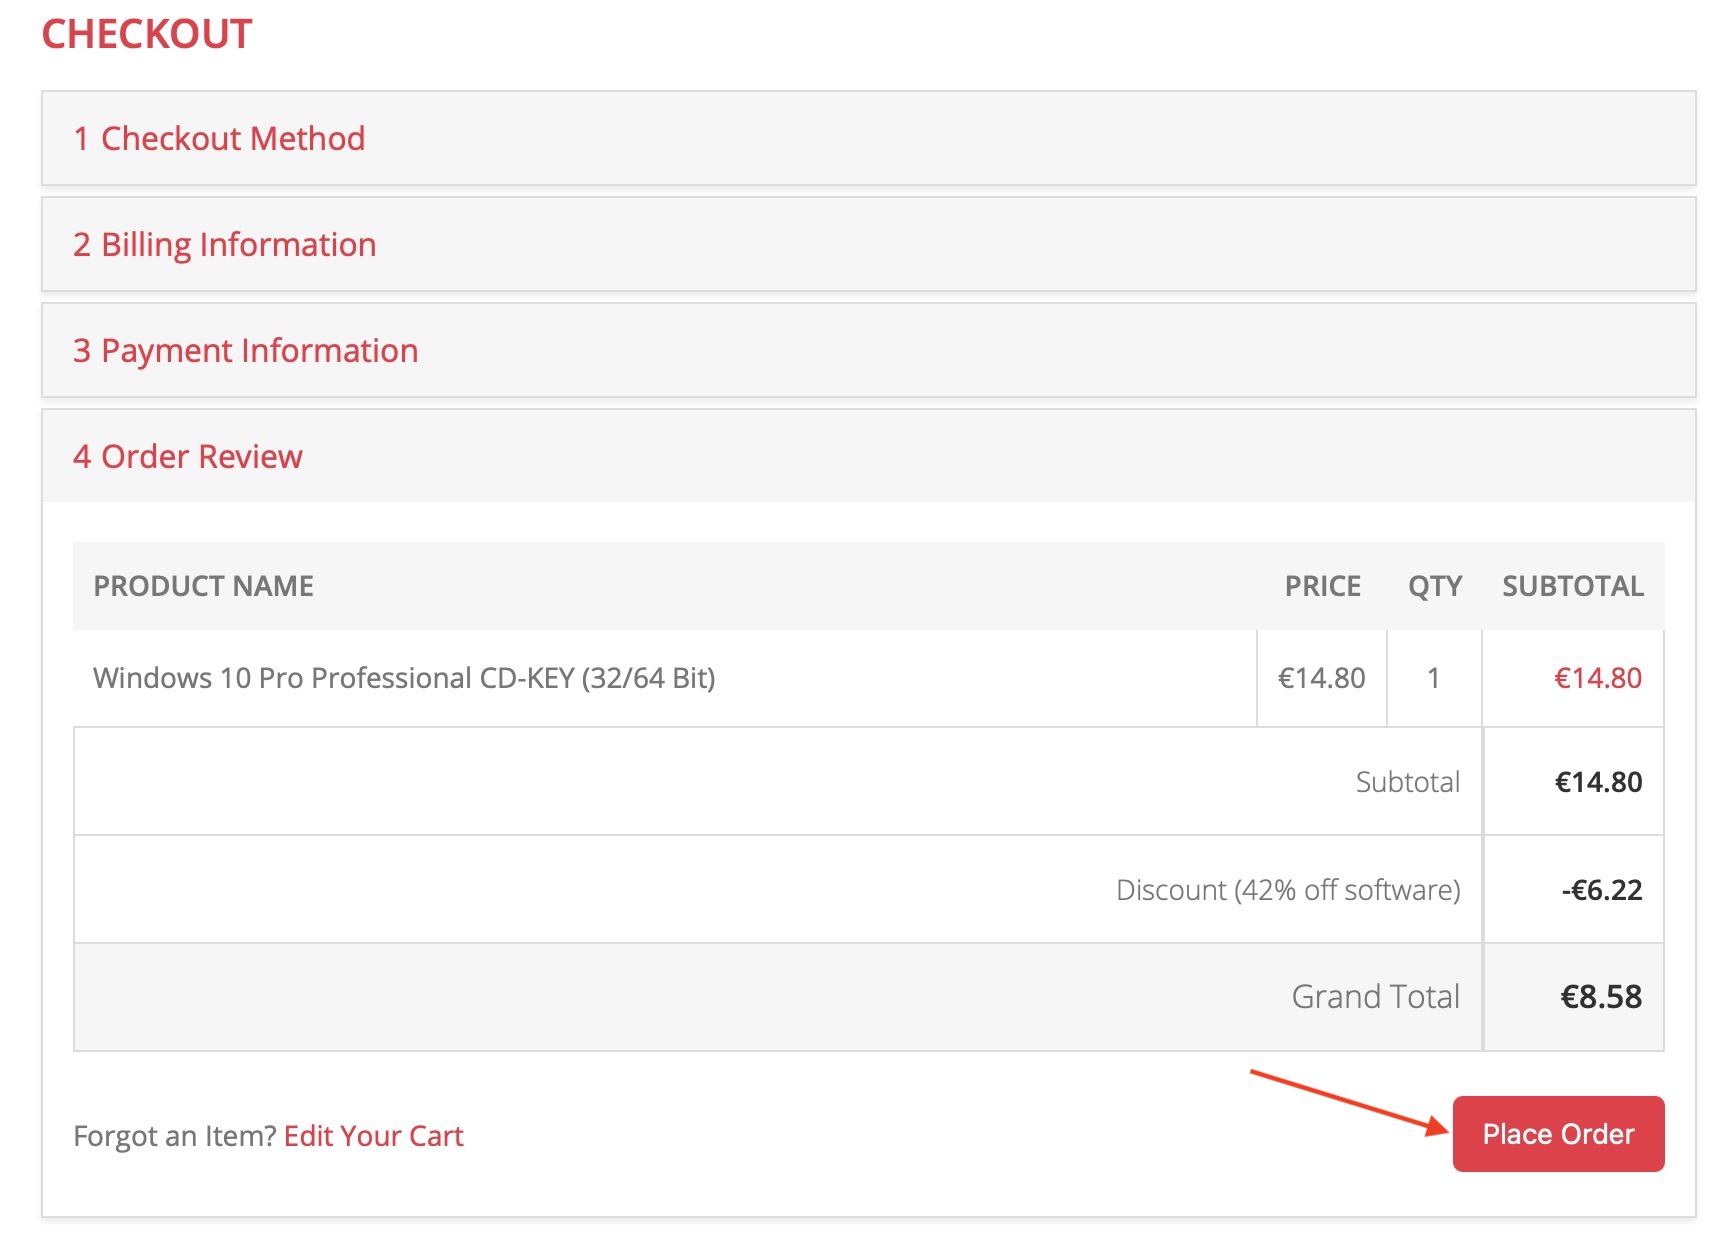Select the PRICE column header
The image size is (1734, 1242).
pos(1322,586)
